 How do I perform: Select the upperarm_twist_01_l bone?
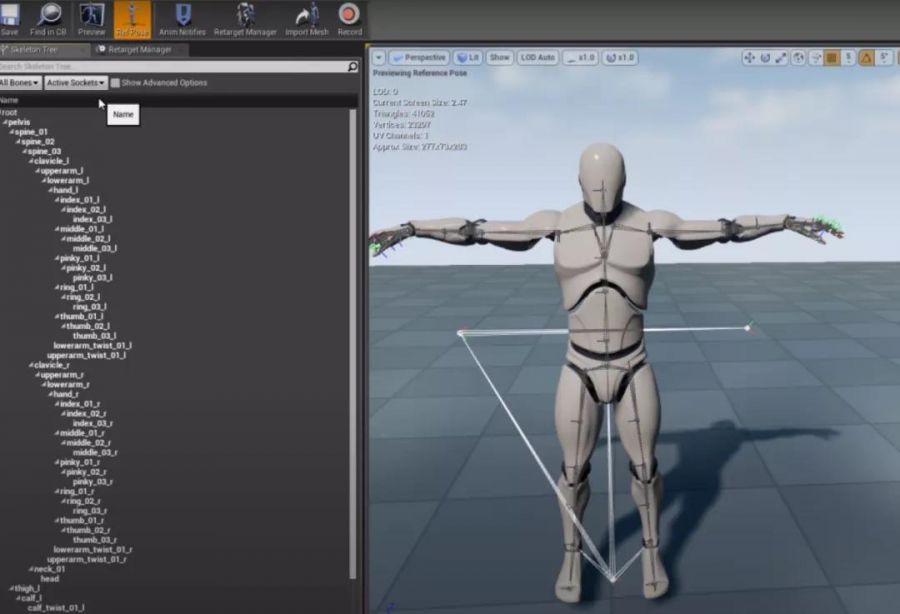click(86, 356)
